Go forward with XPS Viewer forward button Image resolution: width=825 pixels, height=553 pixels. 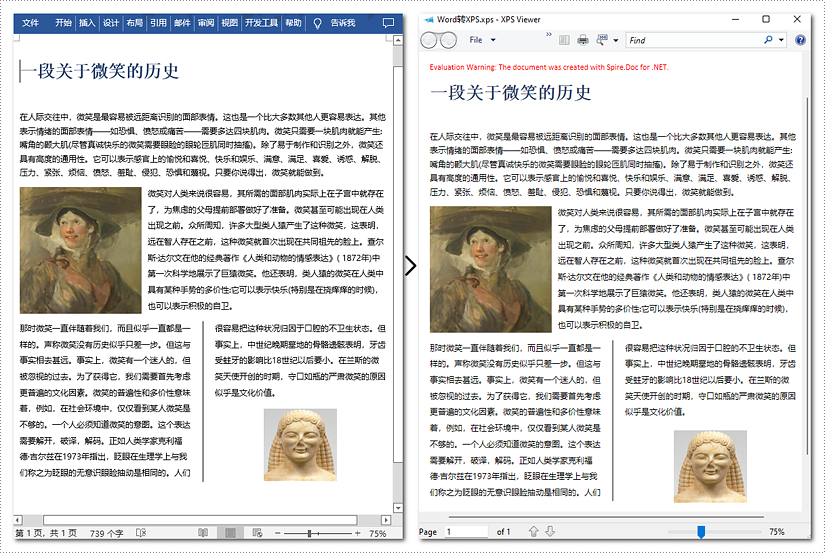448,40
